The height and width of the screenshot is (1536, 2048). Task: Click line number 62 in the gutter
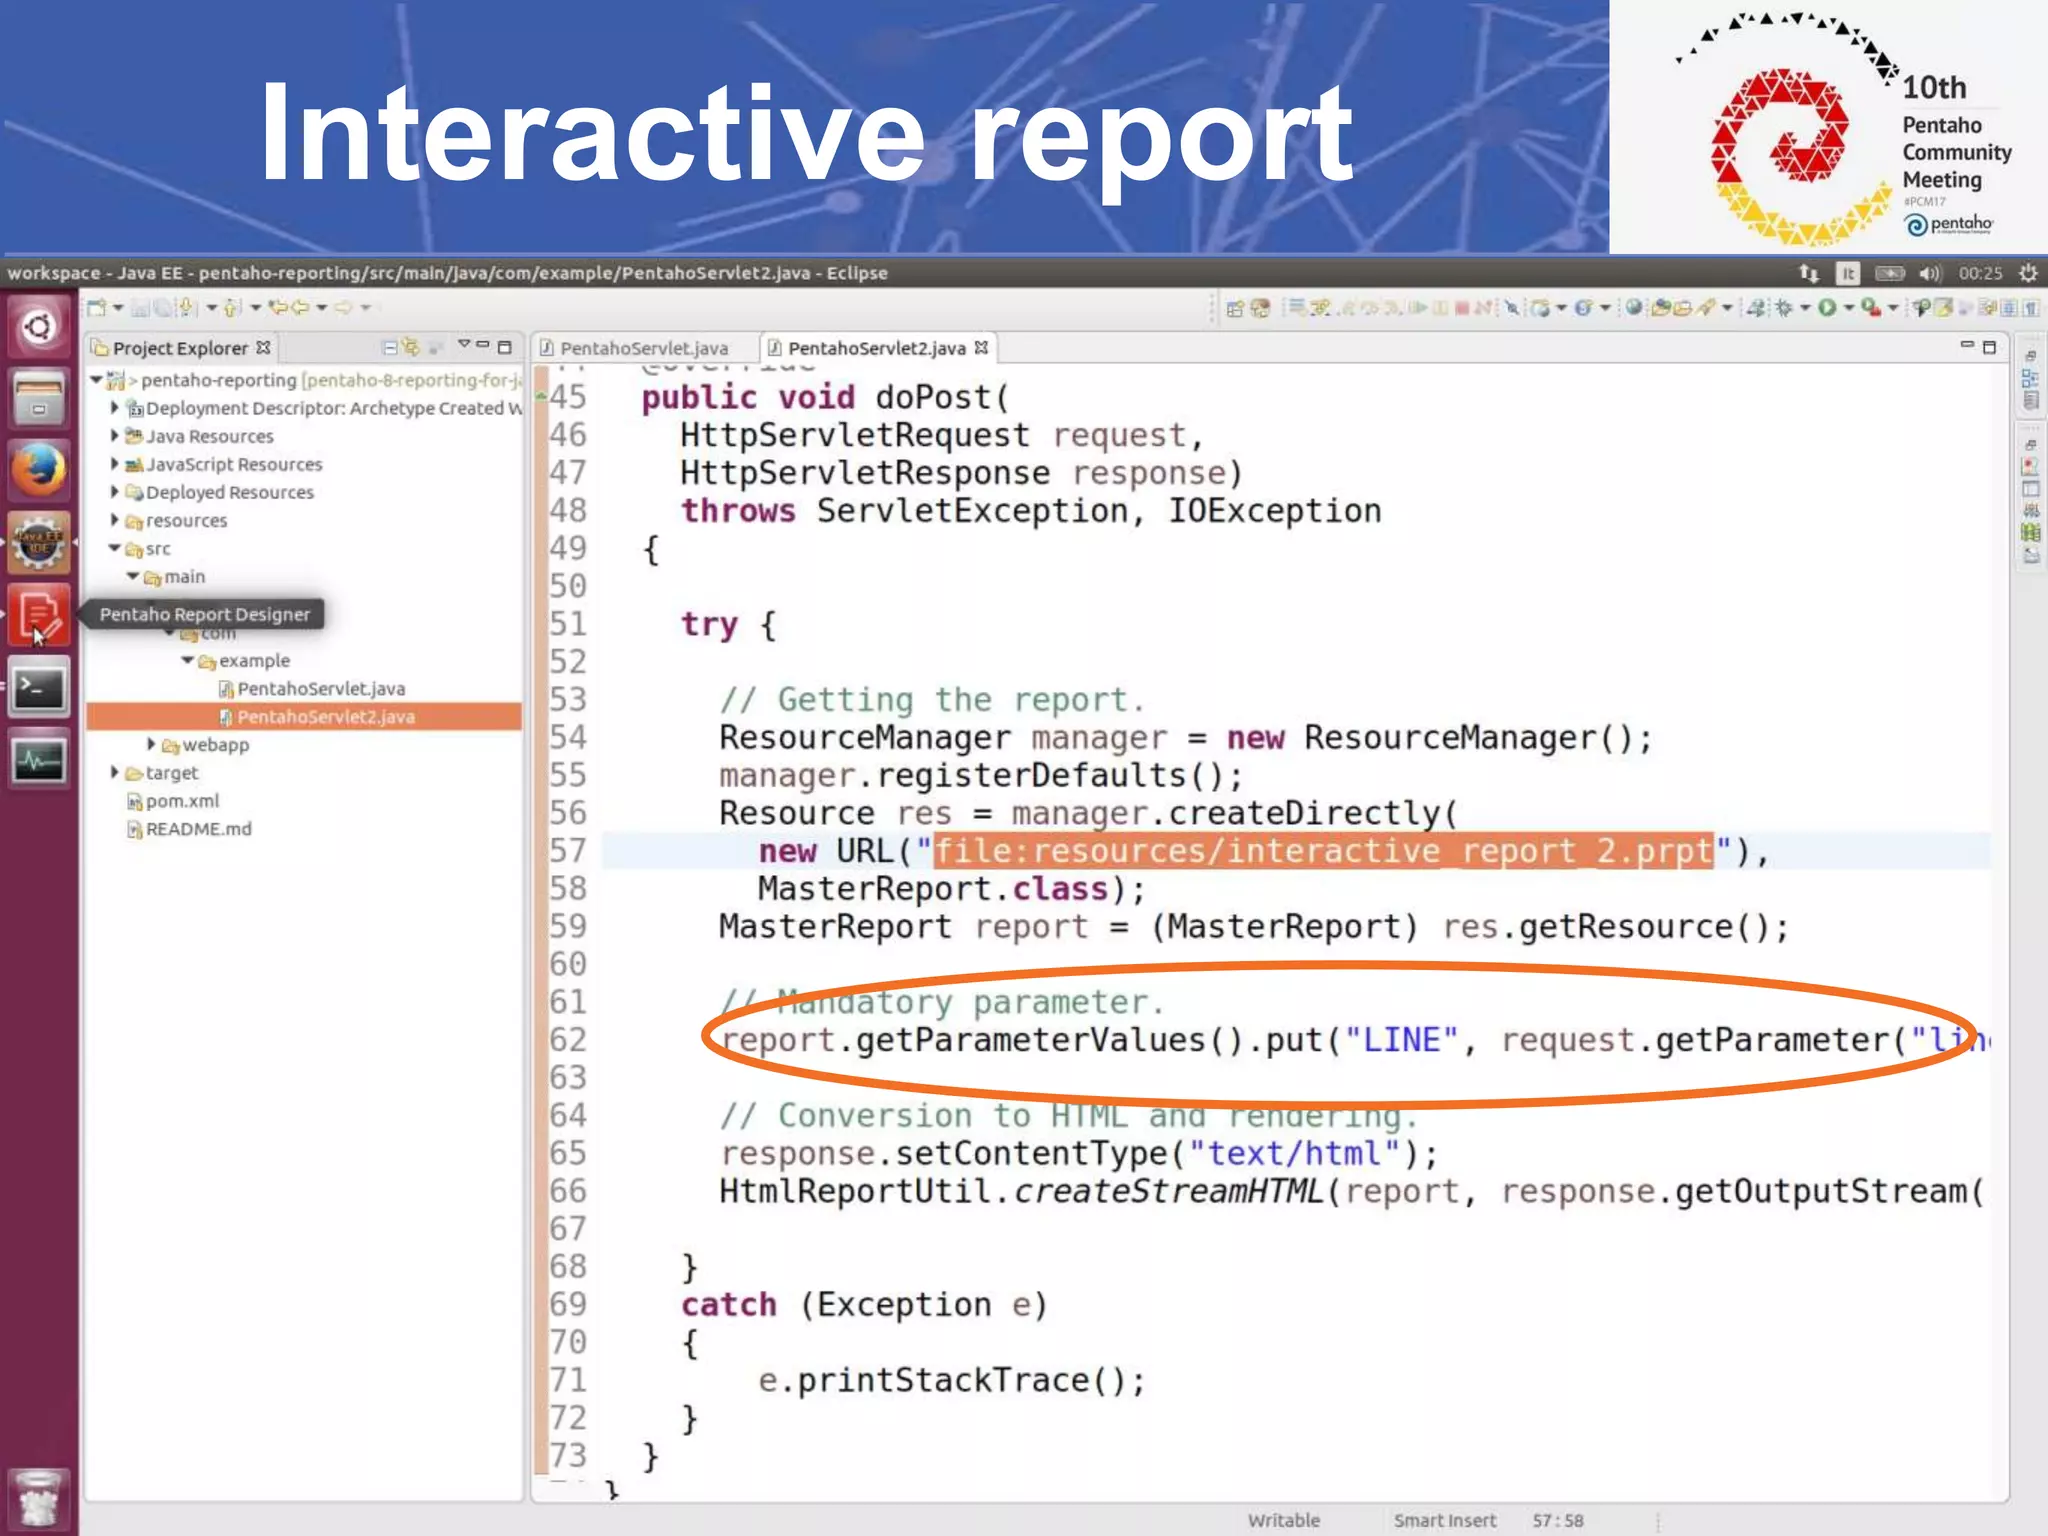pos(568,1040)
